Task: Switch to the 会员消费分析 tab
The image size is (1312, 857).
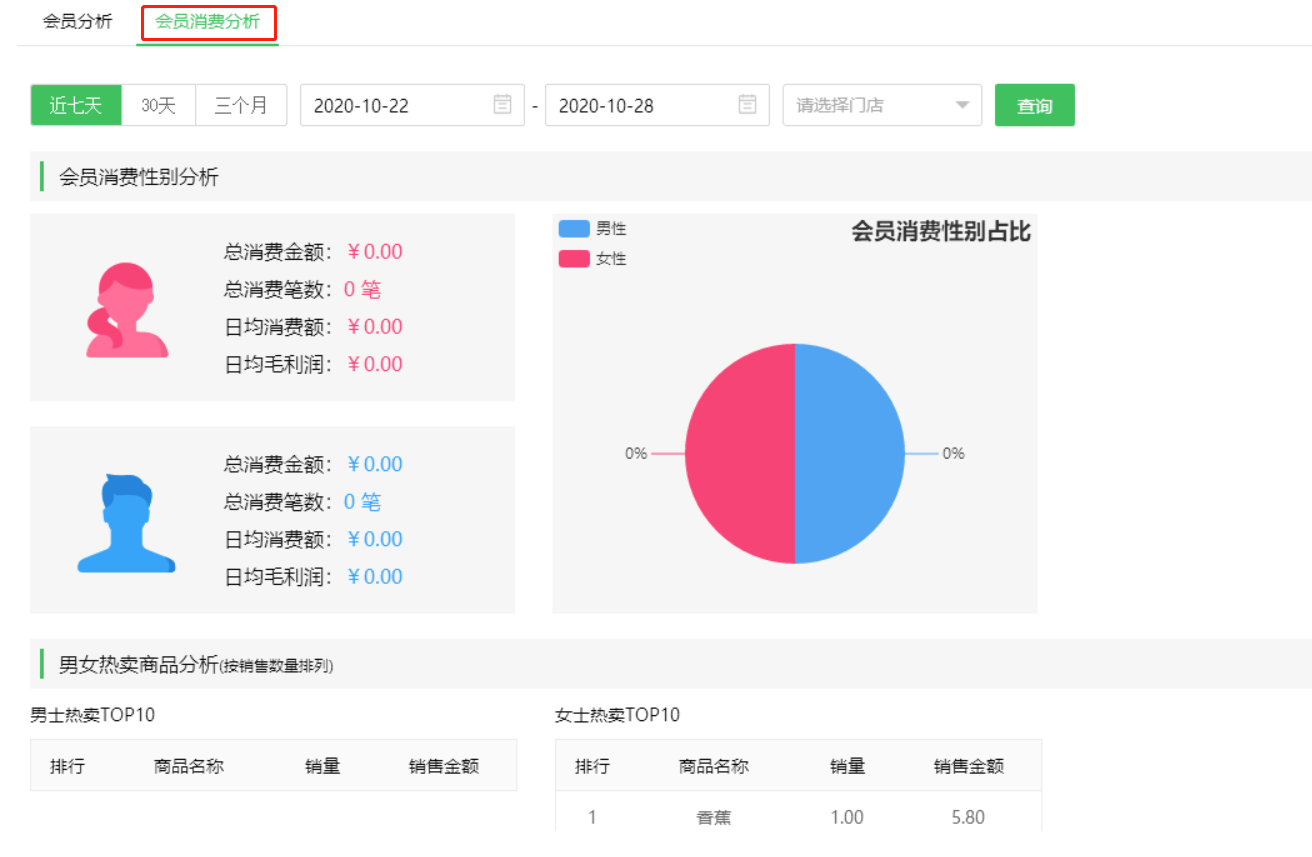Action: (208, 21)
